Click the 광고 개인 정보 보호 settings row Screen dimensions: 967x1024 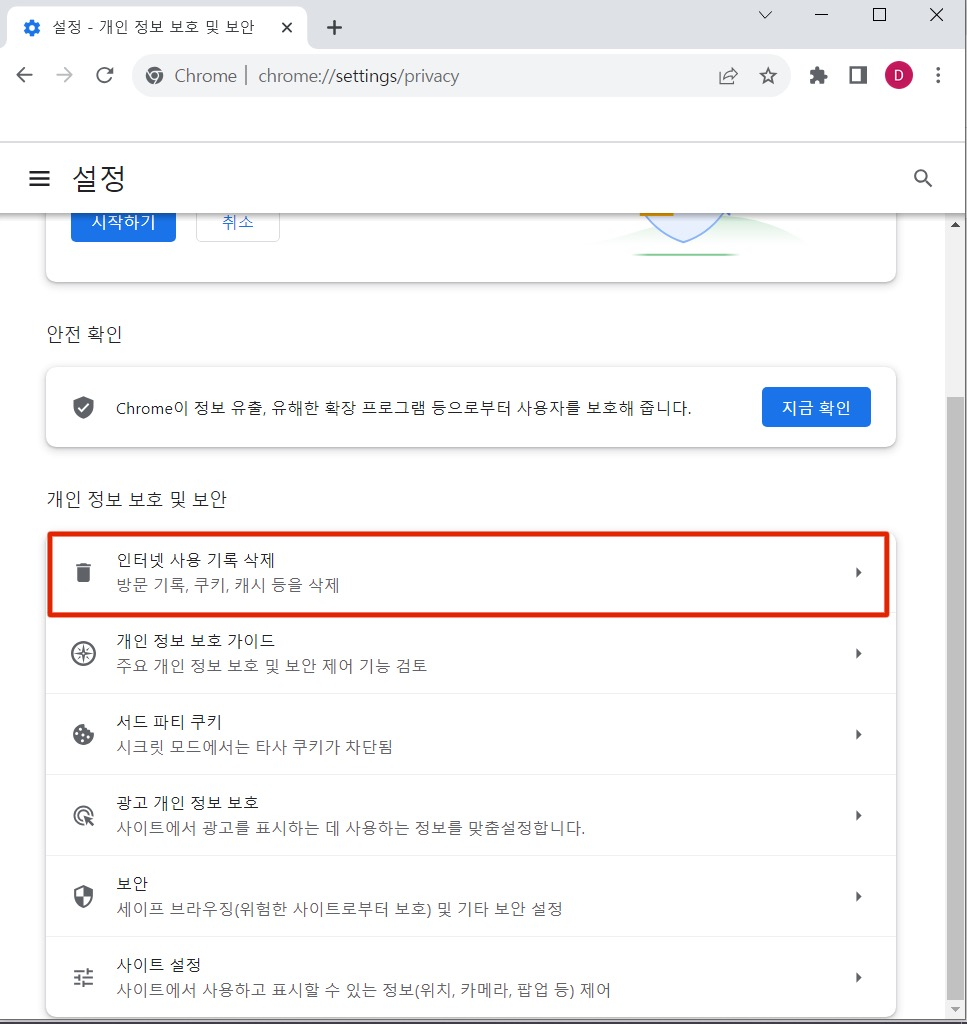470,814
